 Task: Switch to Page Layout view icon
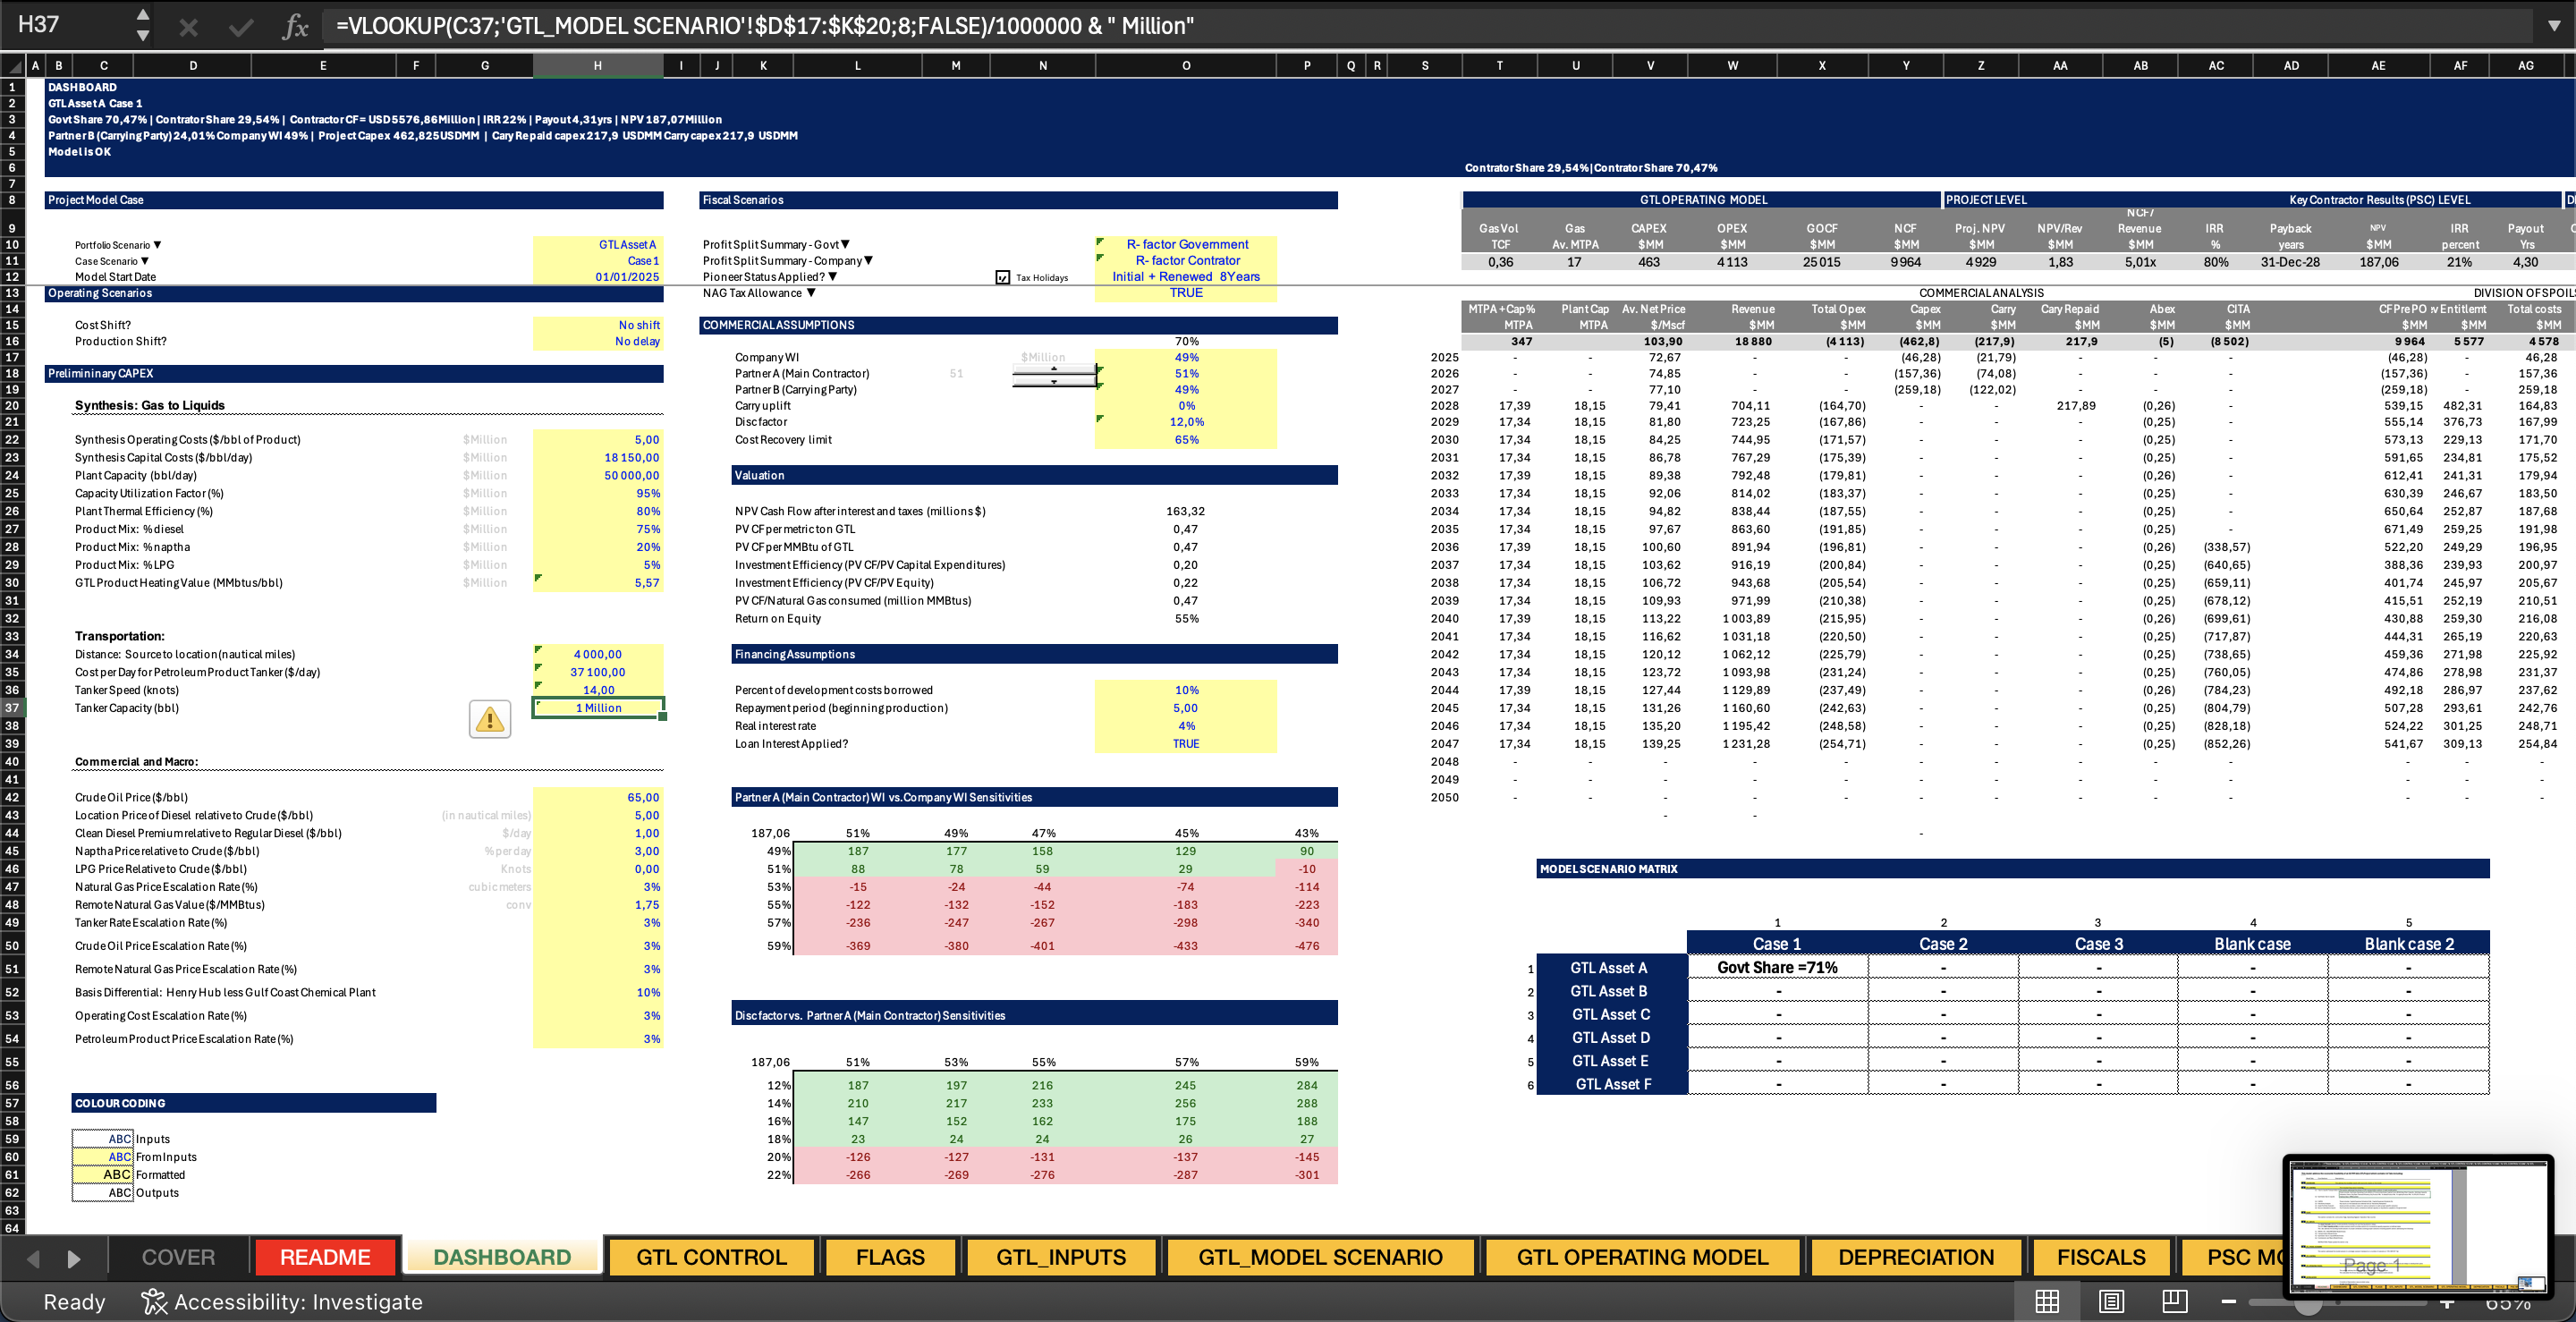coord(2111,1301)
